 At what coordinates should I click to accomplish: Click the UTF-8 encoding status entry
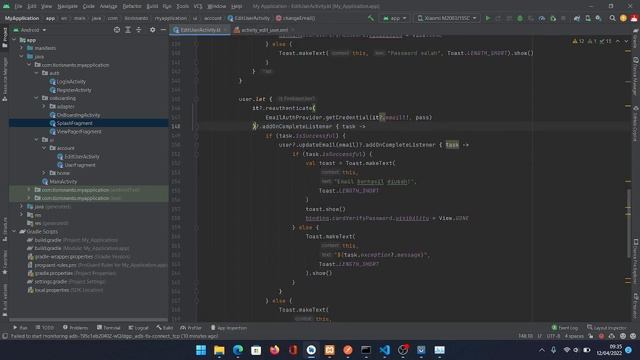[553, 336]
